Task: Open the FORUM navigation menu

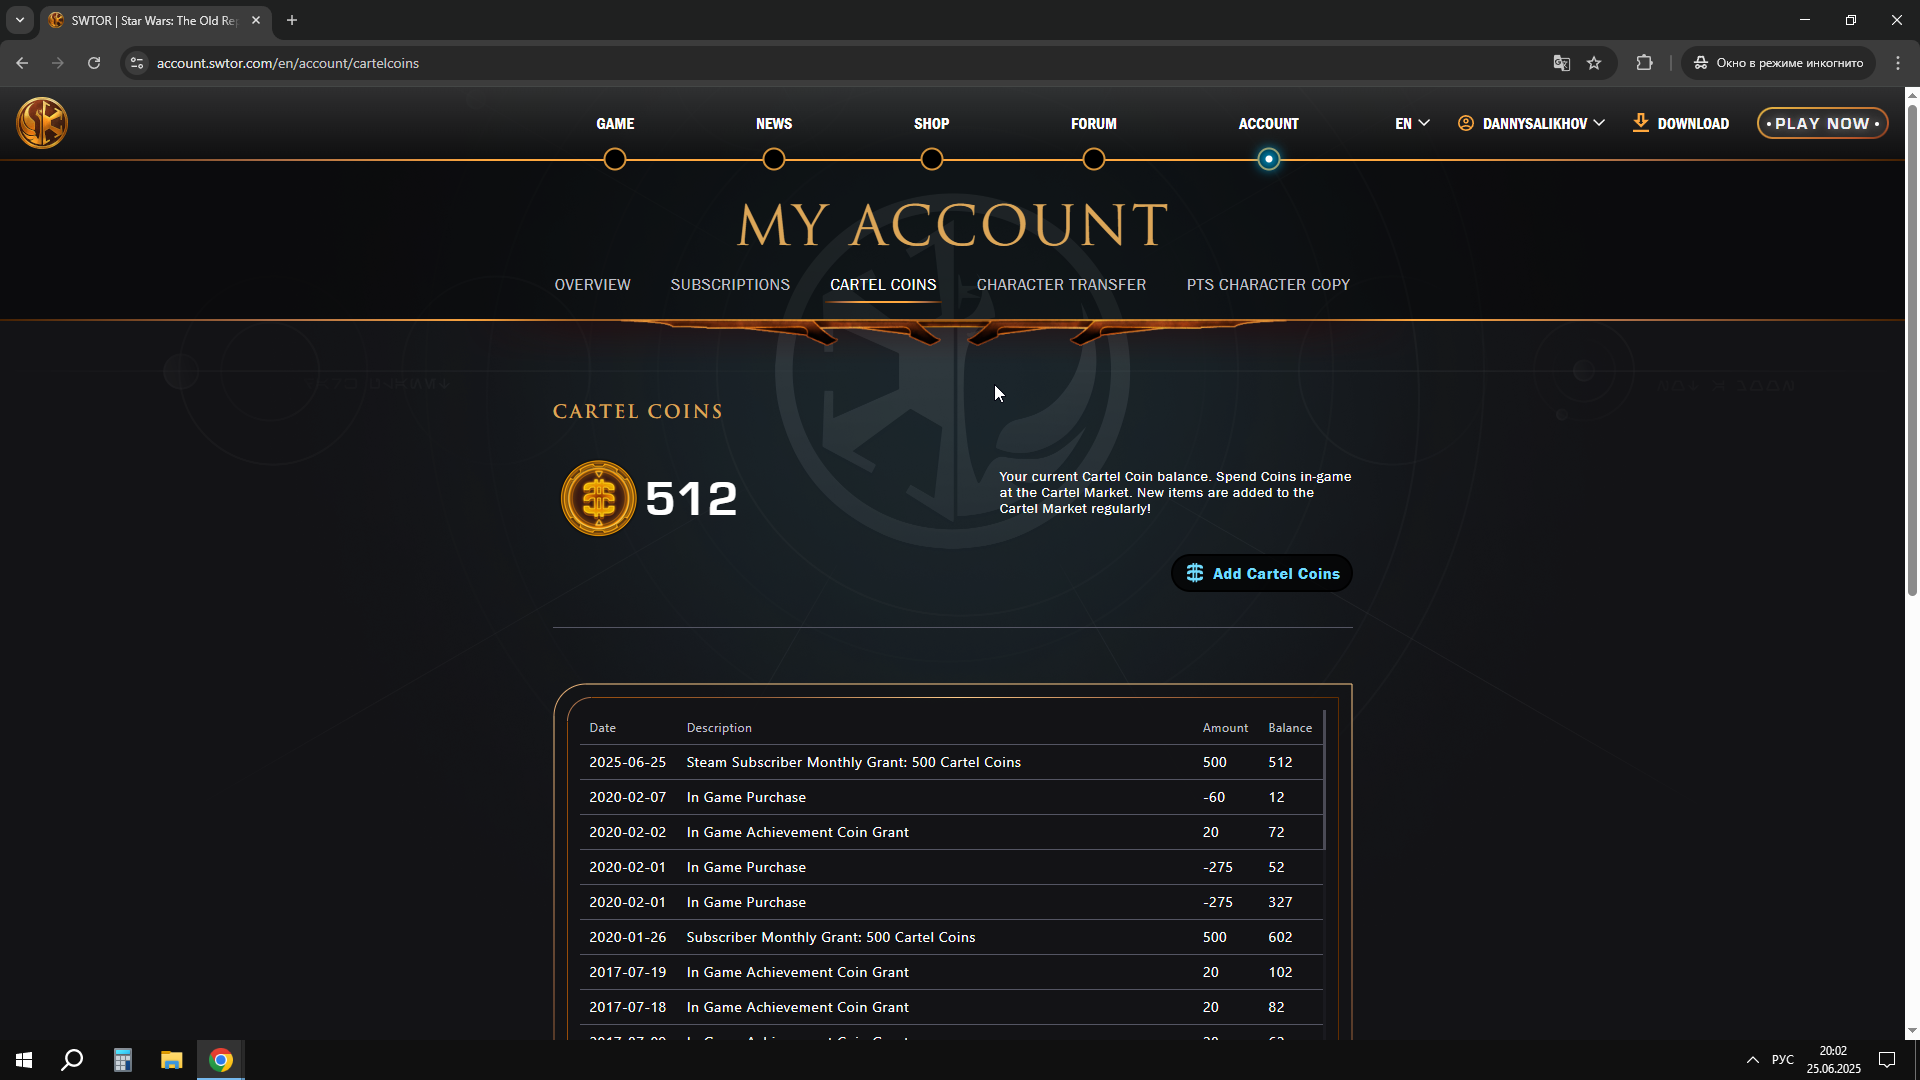Action: pos(1094,124)
